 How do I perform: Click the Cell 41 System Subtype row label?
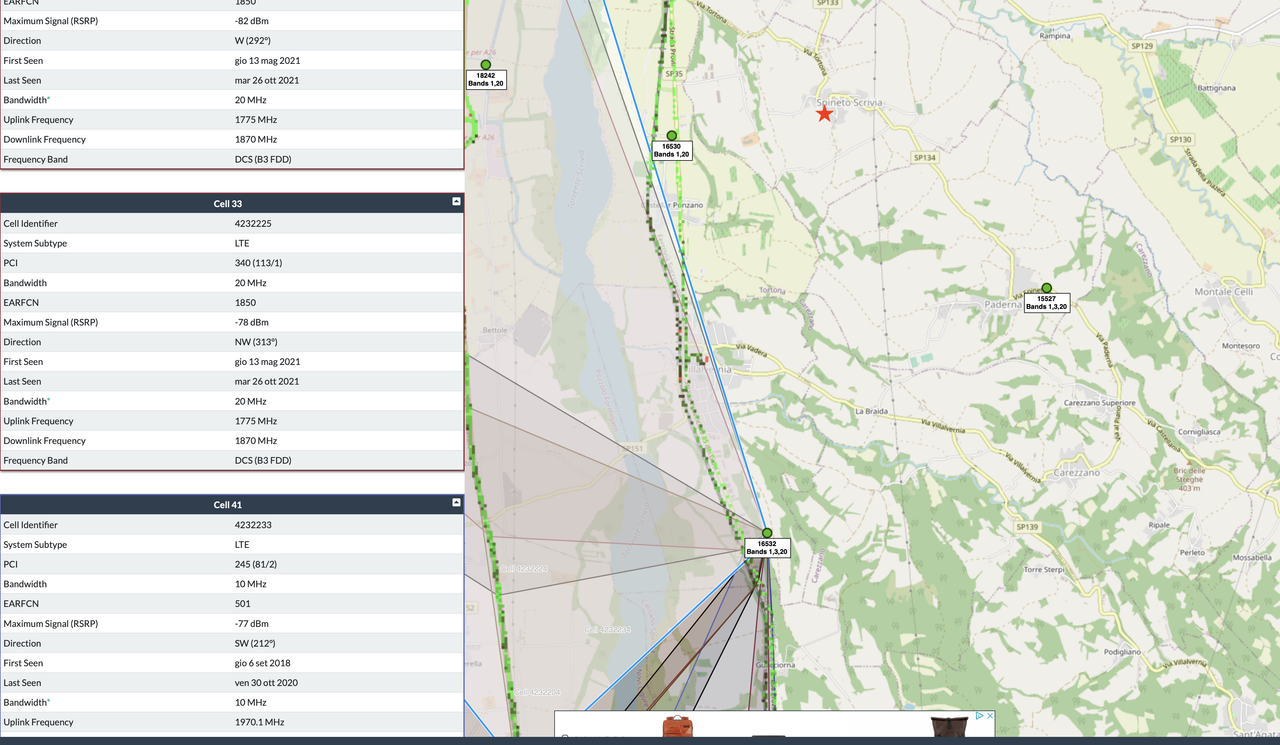point(35,545)
